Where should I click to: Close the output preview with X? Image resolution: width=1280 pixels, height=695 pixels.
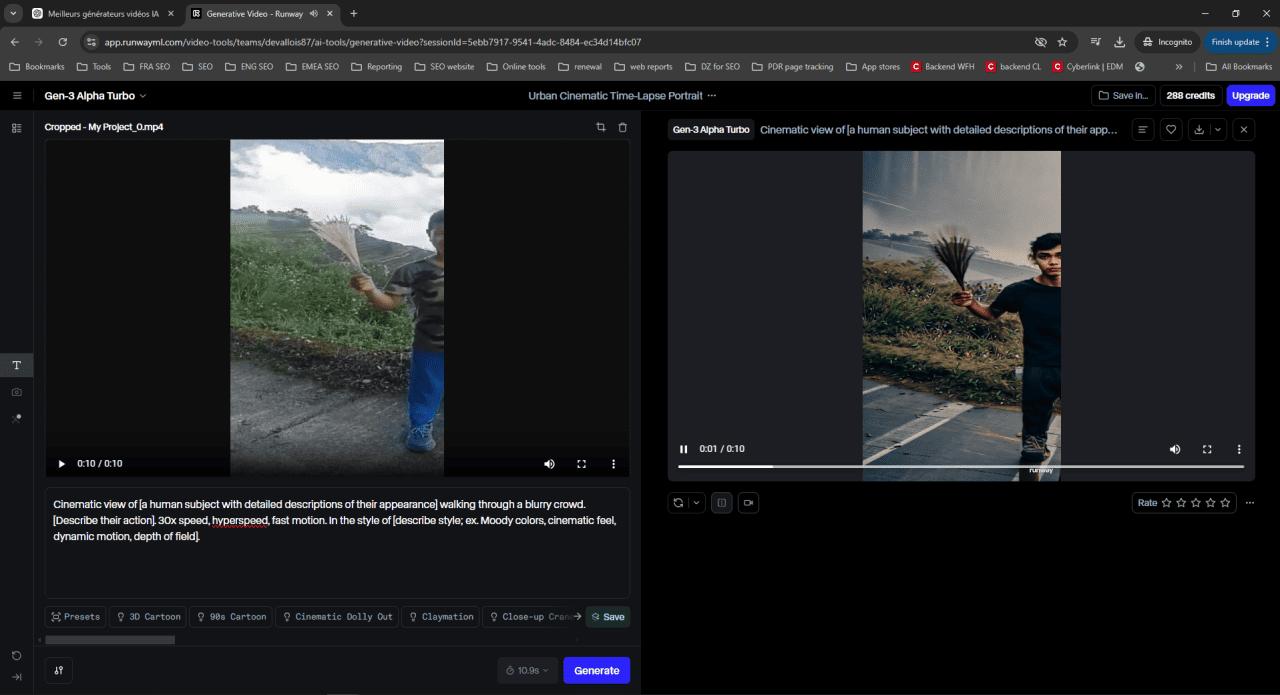tap(1244, 129)
